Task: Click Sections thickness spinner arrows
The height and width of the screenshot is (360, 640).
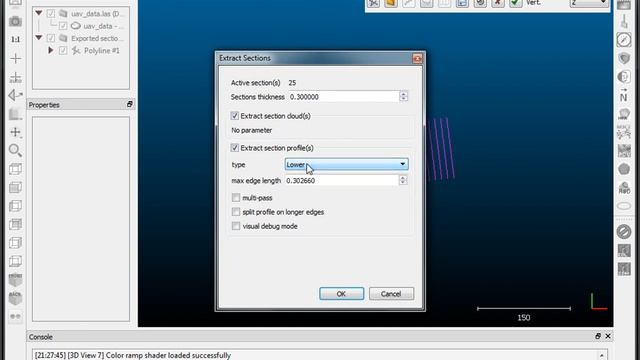Action: [x=403, y=96]
